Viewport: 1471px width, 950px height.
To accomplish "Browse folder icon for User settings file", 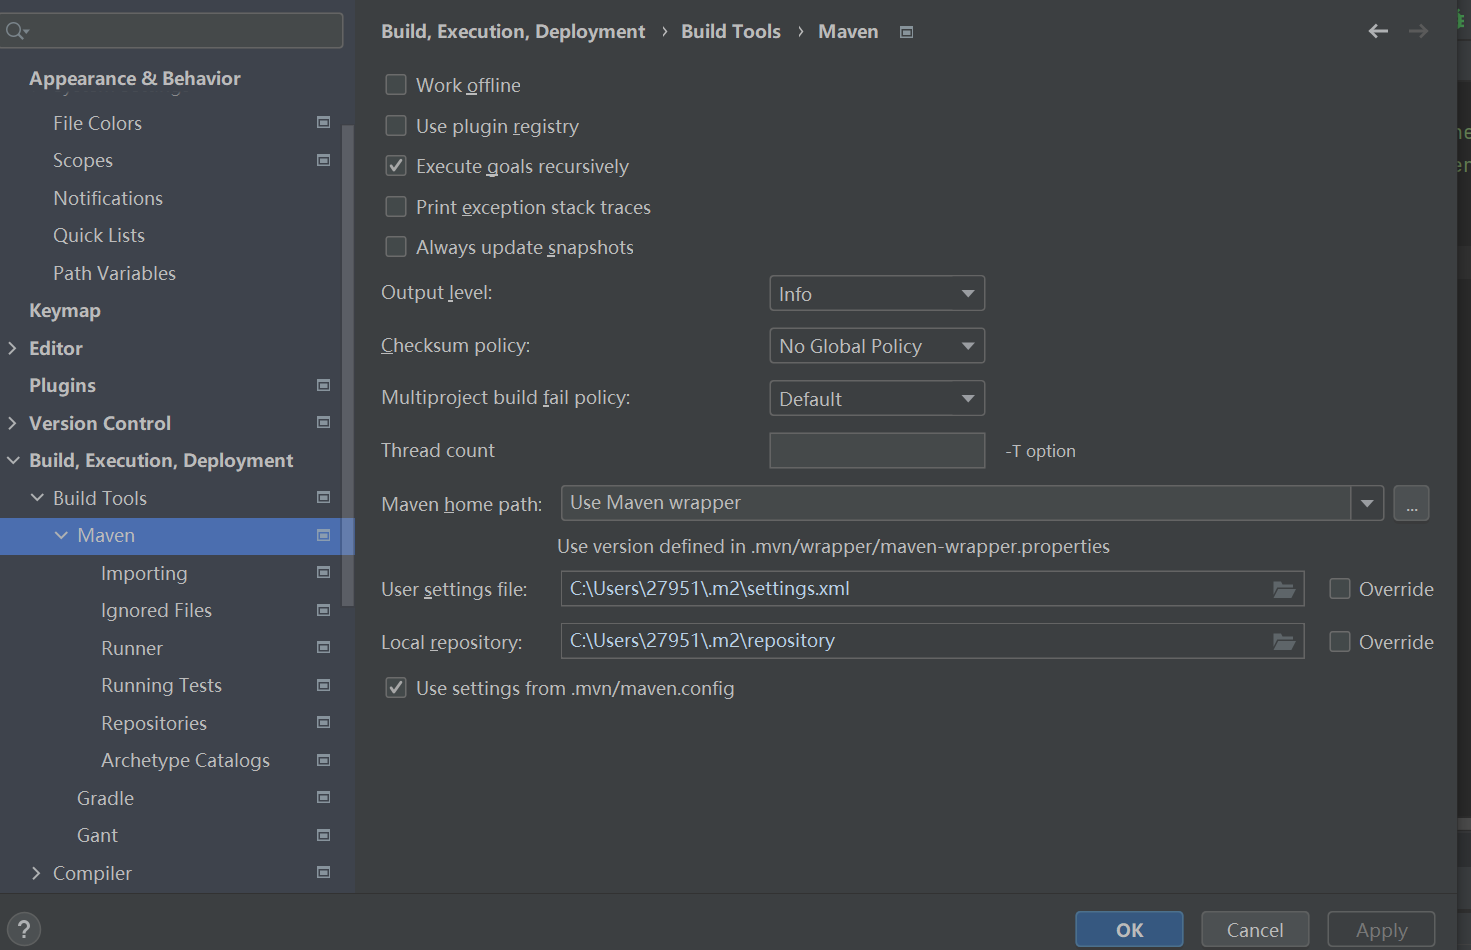I will click(x=1284, y=589).
